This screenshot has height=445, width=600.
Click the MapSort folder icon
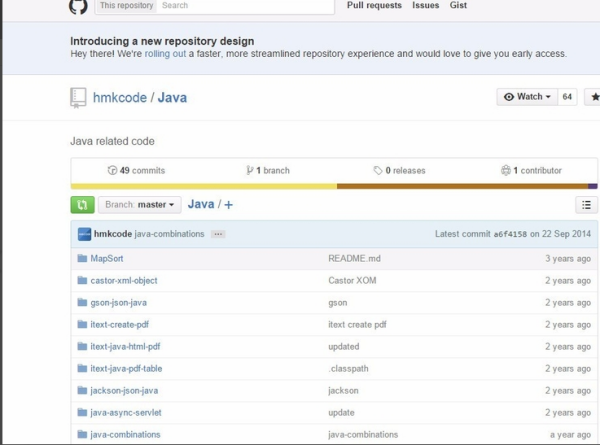[x=82, y=258]
